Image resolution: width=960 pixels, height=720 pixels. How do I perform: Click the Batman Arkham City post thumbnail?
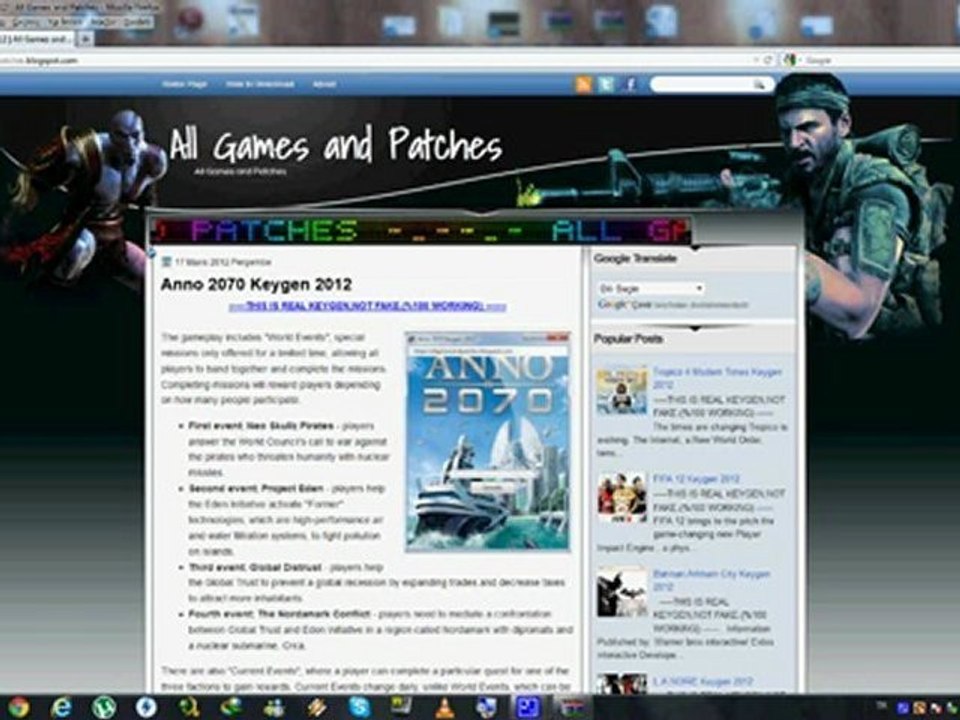click(x=621, y=592)
